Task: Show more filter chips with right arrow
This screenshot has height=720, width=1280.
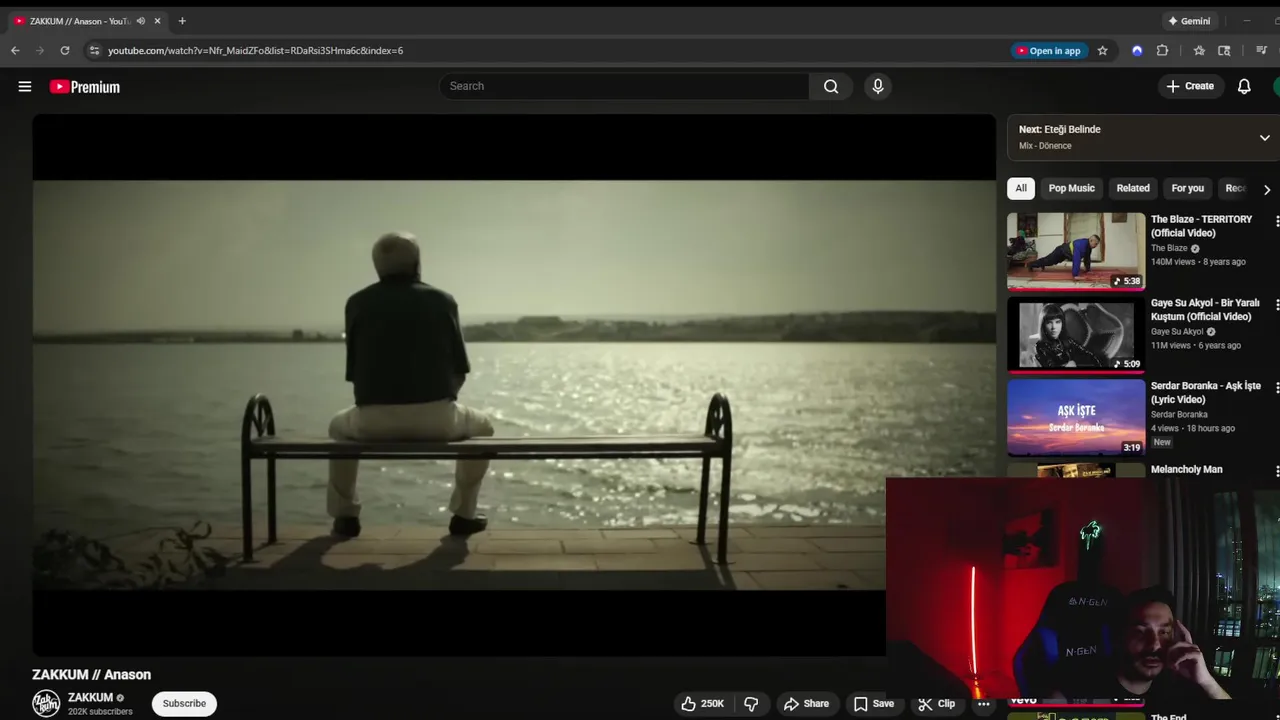Action: pyautogui.click(x=1267, y=189)
